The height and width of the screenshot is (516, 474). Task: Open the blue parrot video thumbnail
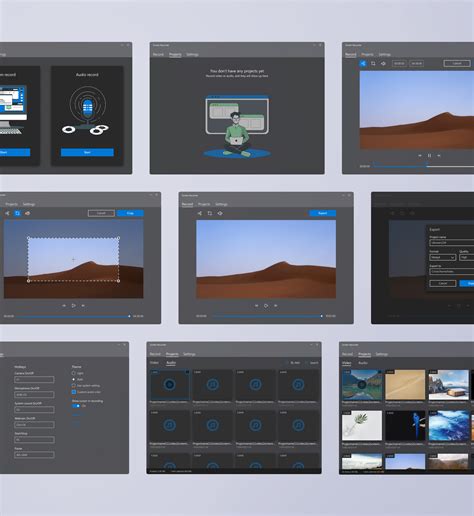coord(405,426)
